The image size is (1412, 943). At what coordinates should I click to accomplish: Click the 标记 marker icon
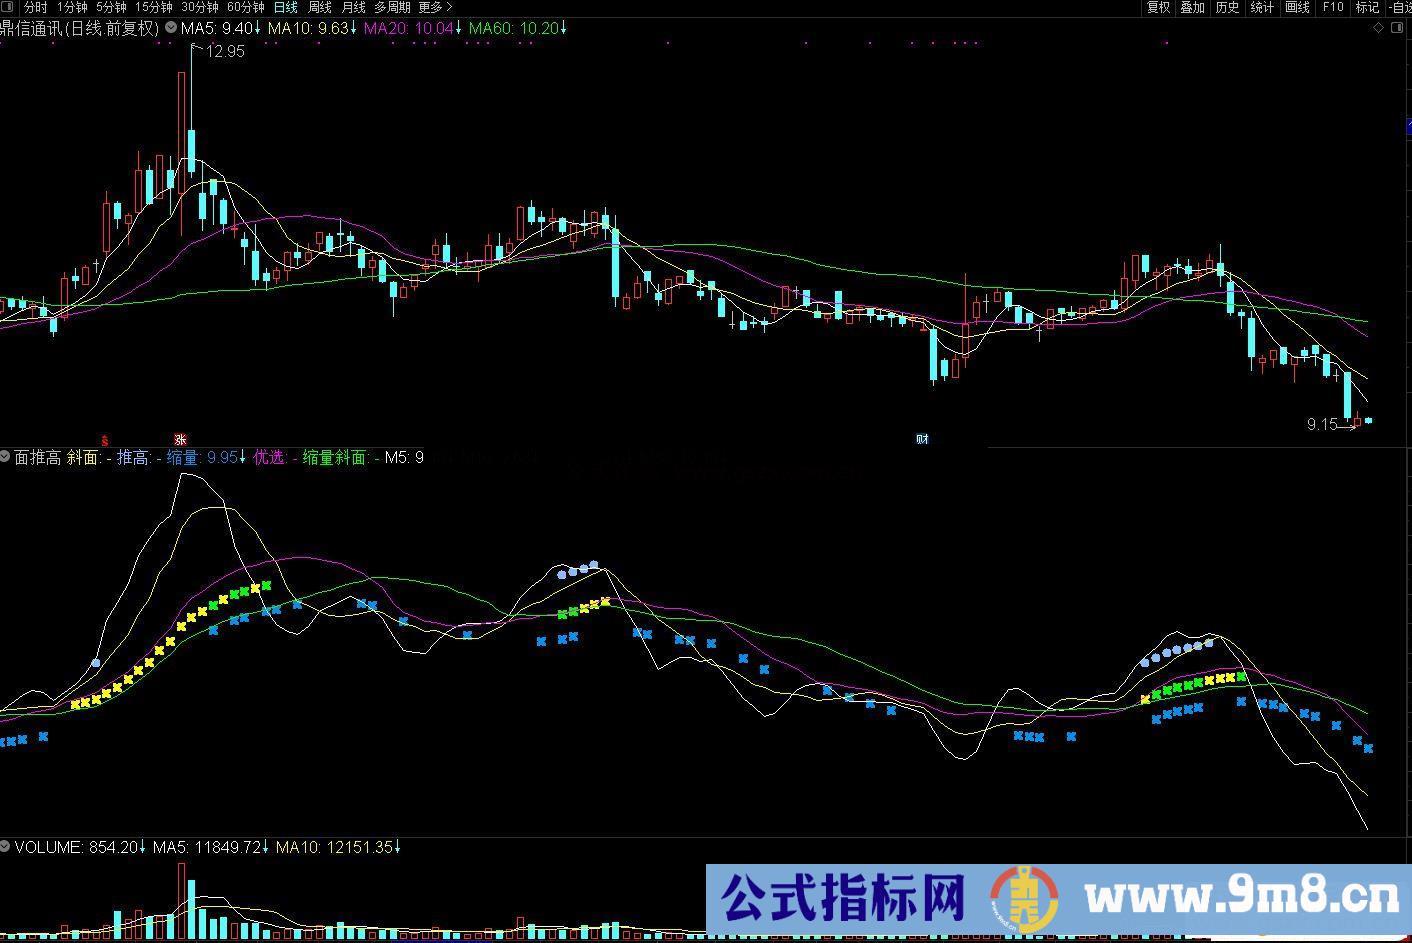pyautogui.click(x=1366, y=7)
